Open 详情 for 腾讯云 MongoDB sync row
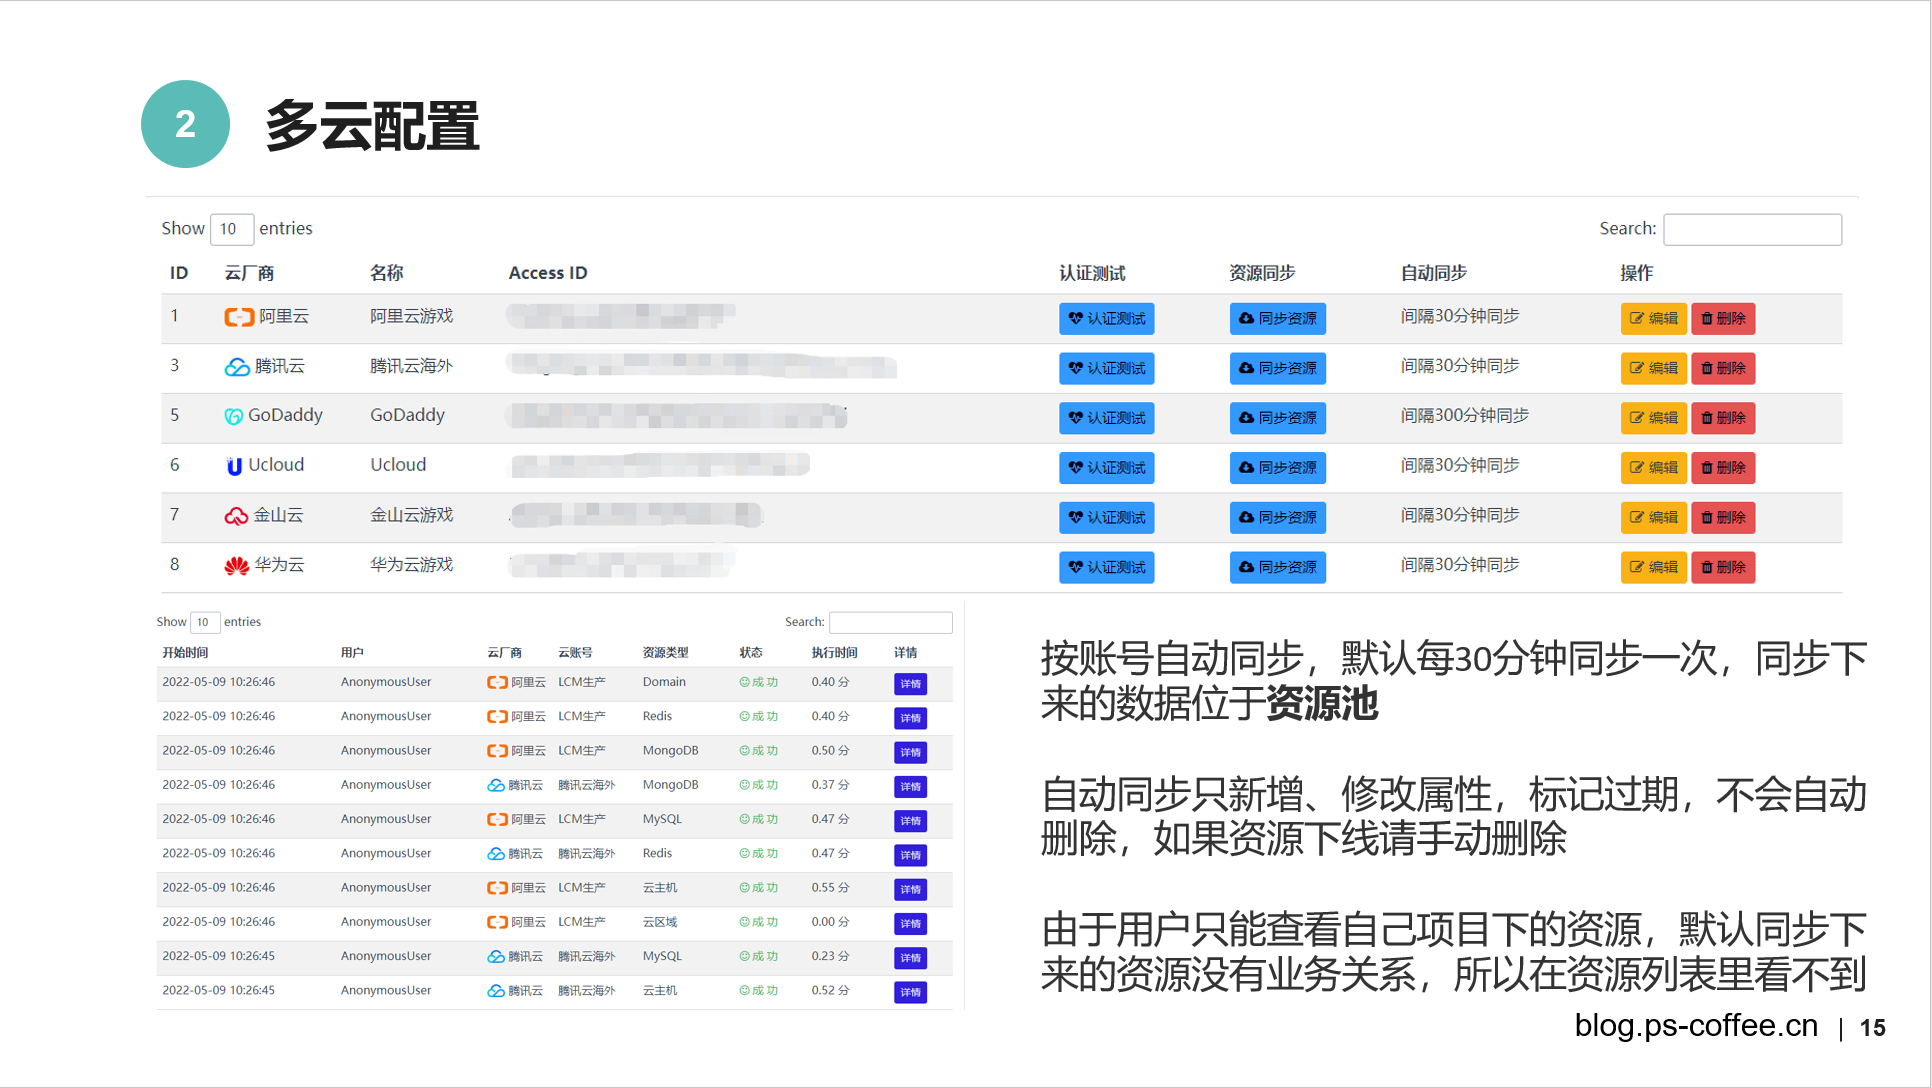Image resolution: width=1932 pixels, height=1088 pixels. tap(910, 787)
